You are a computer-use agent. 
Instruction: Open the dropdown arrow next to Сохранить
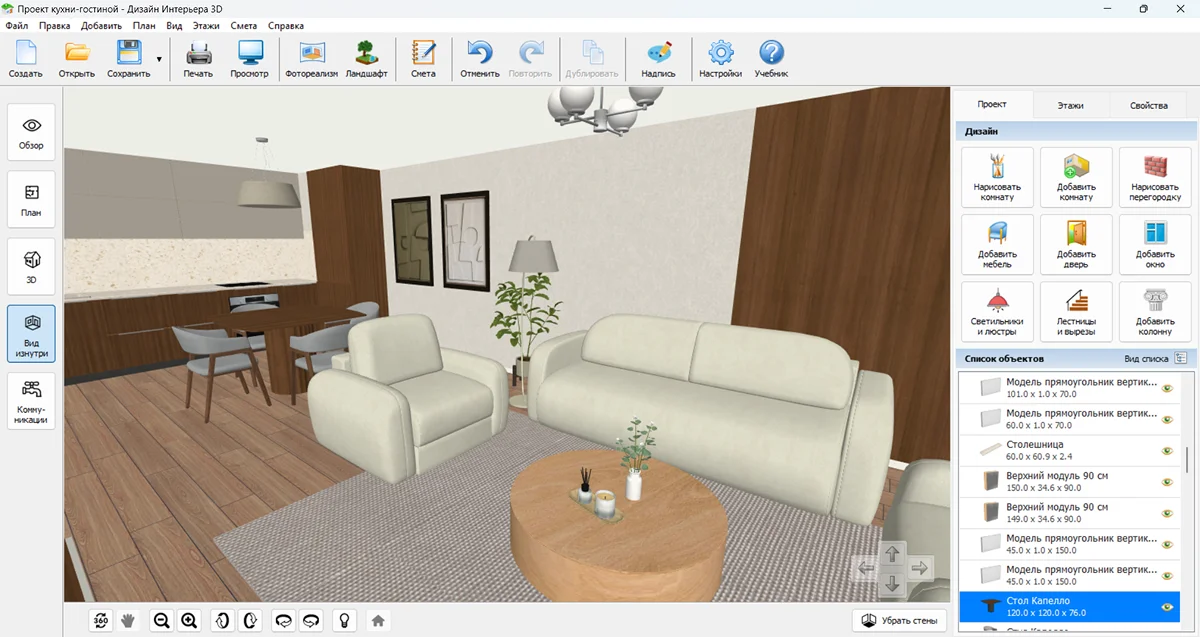(158, 59)
